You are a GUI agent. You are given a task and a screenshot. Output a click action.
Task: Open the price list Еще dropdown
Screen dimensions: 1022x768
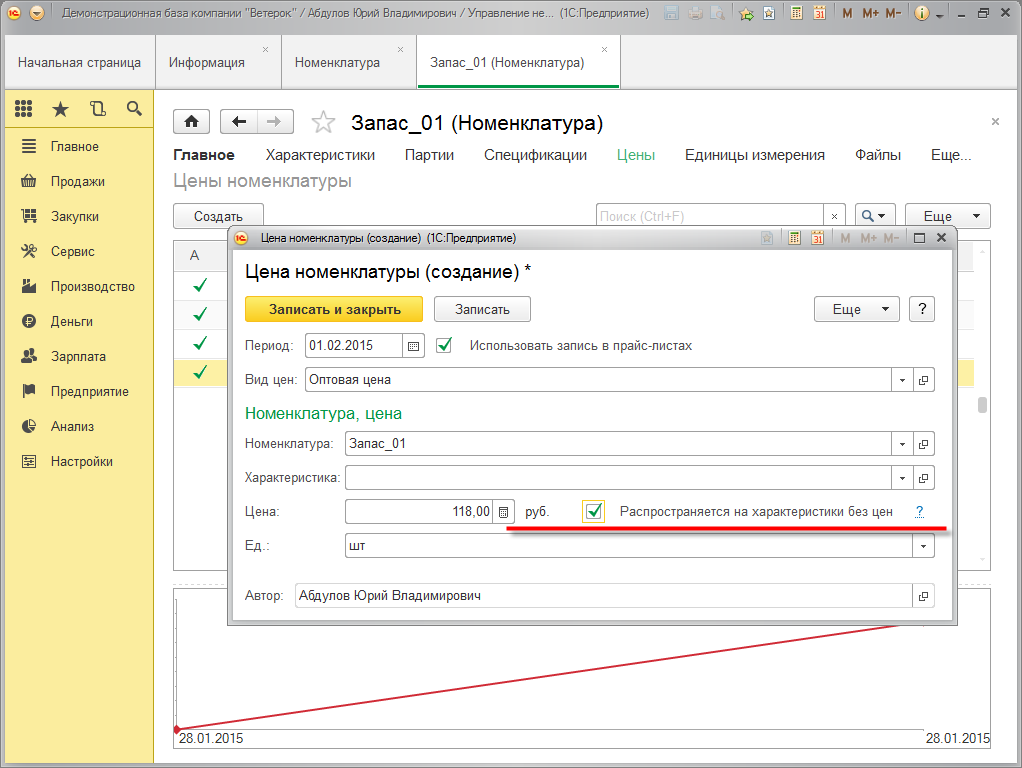948,216
